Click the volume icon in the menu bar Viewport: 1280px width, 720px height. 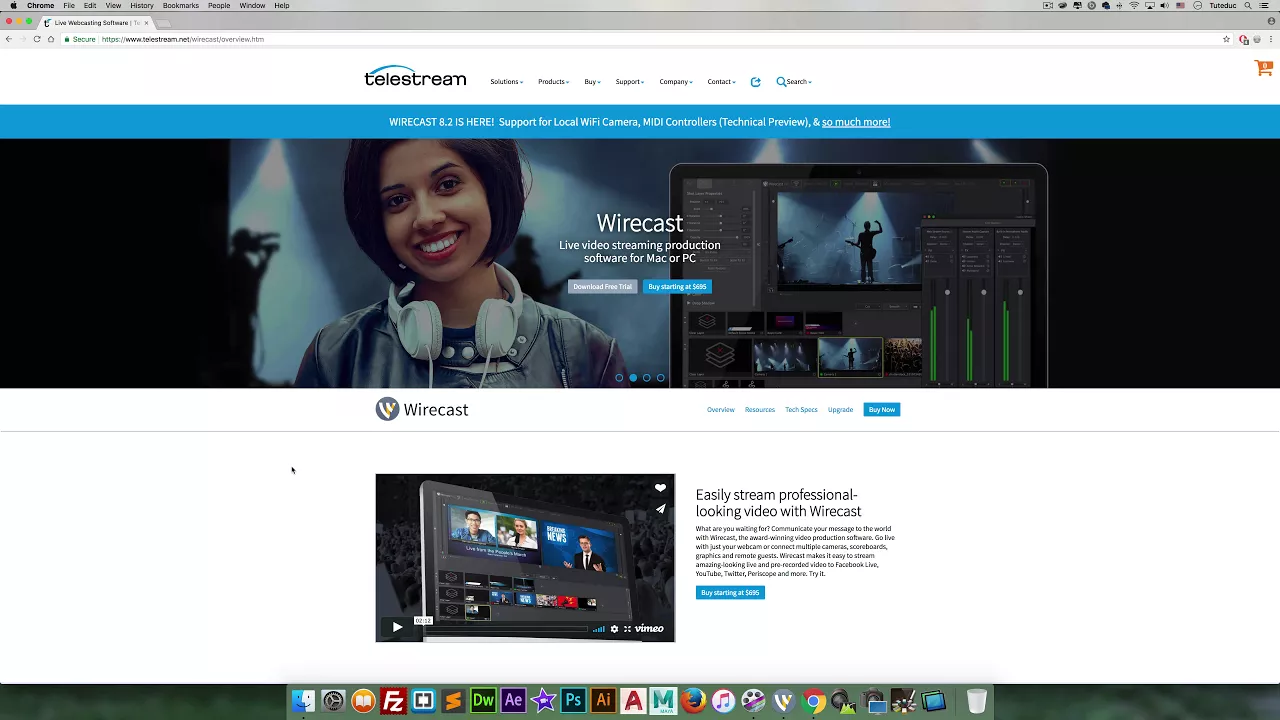[x=1164, y=6]
